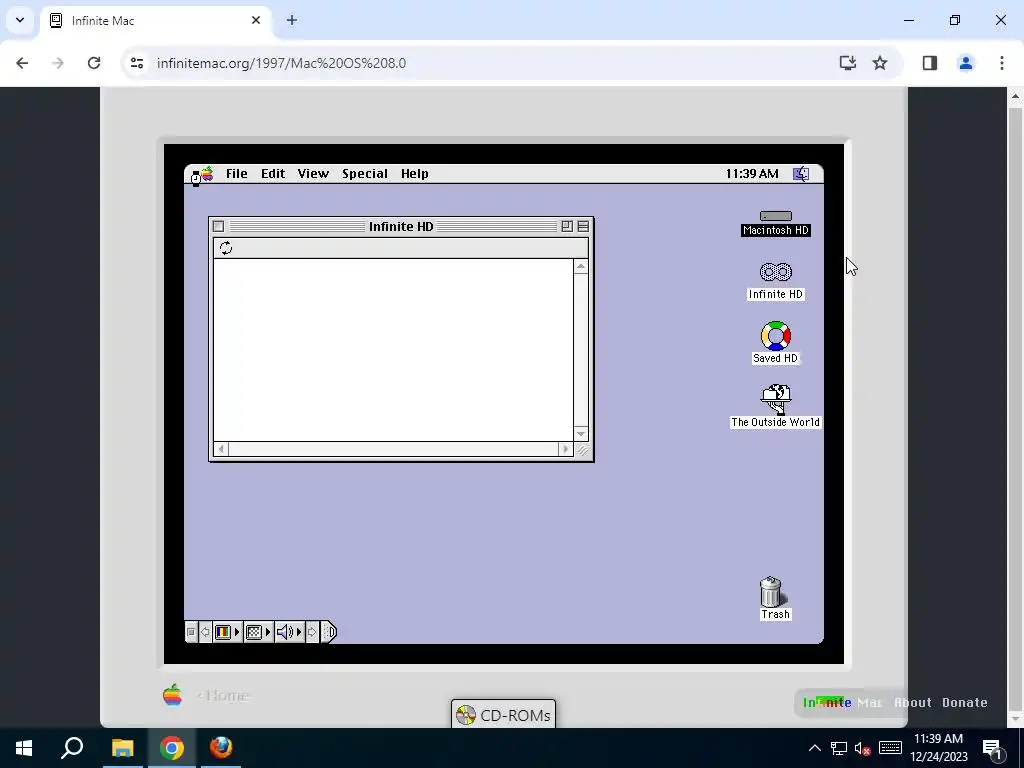The height and width of the screenshot is (768, 1024).
Task: Select the Infinite Mac browser tab
Action: [156, 20]
